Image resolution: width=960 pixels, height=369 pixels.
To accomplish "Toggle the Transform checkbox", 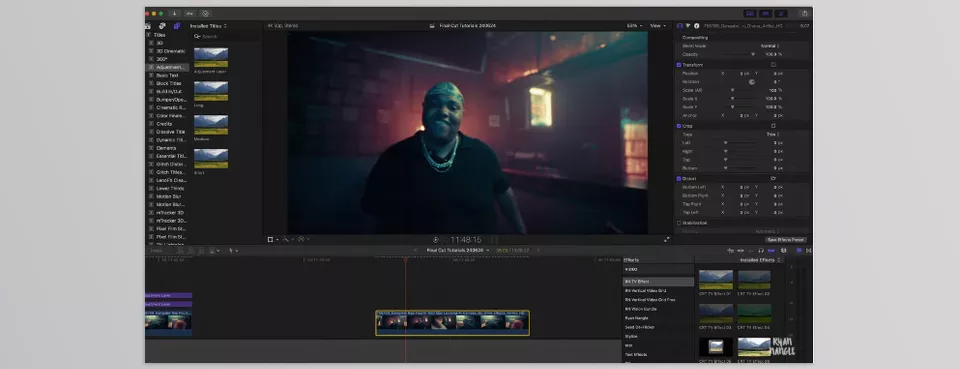I will coord(679,64).
